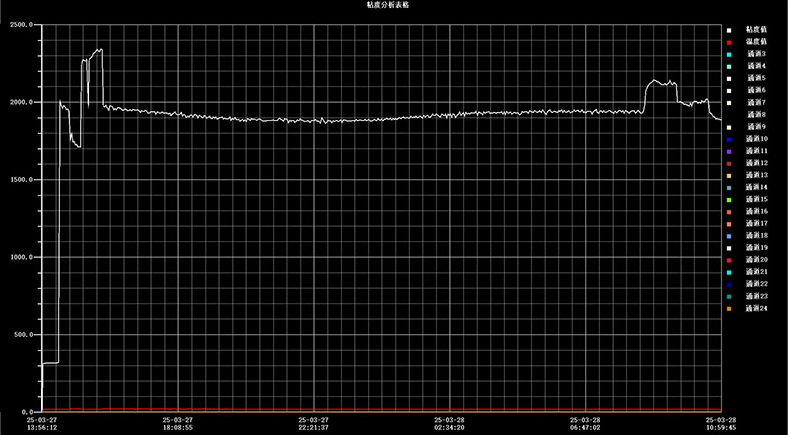Click the purple swatch for 通道11
The image size is (788, 435).
729,151
